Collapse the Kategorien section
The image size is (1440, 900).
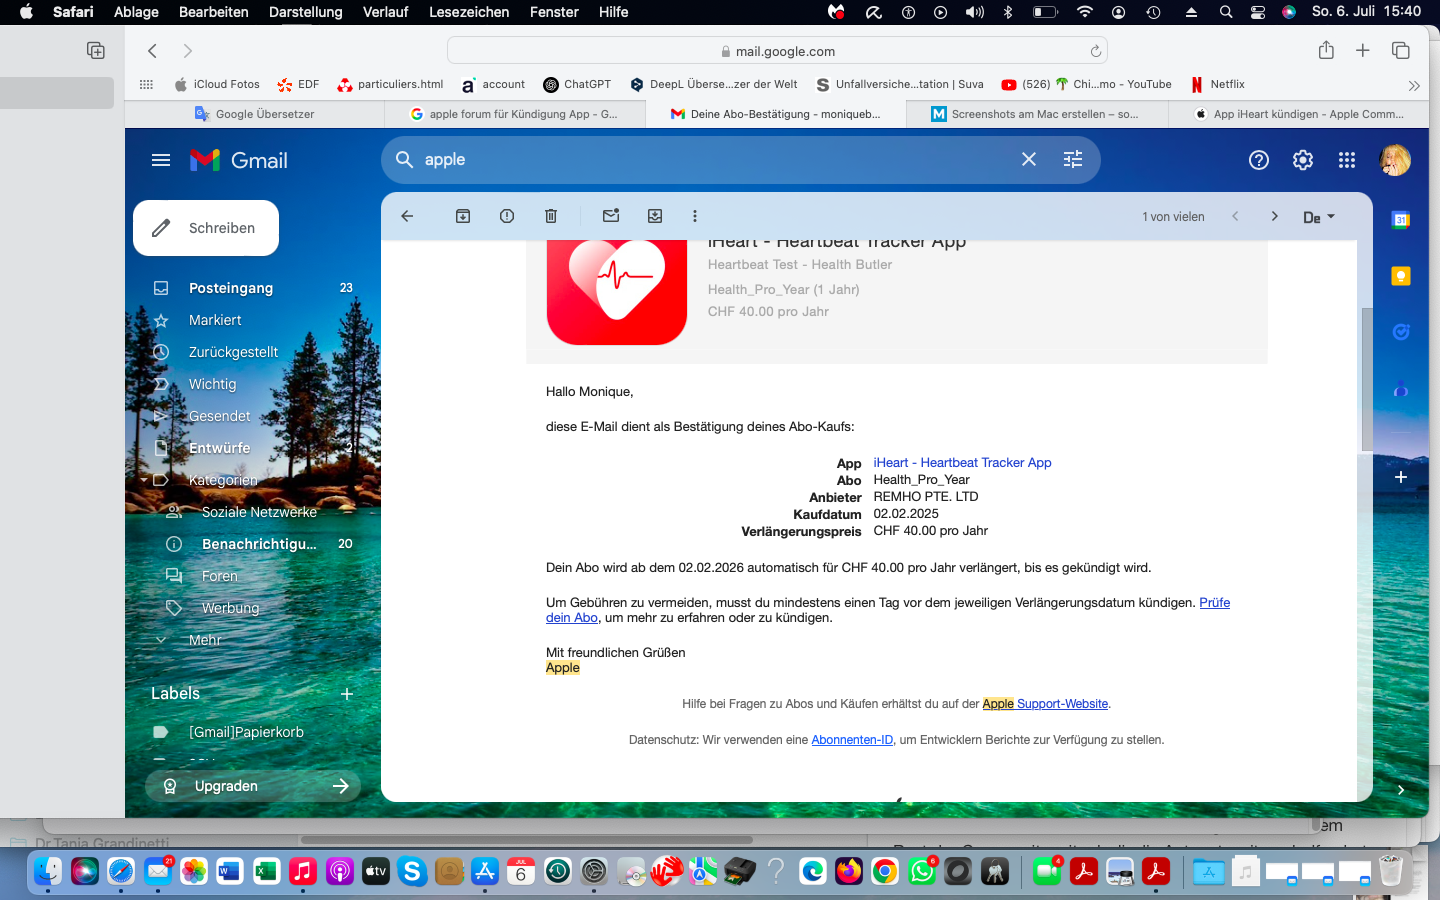(x=144, y=480)
